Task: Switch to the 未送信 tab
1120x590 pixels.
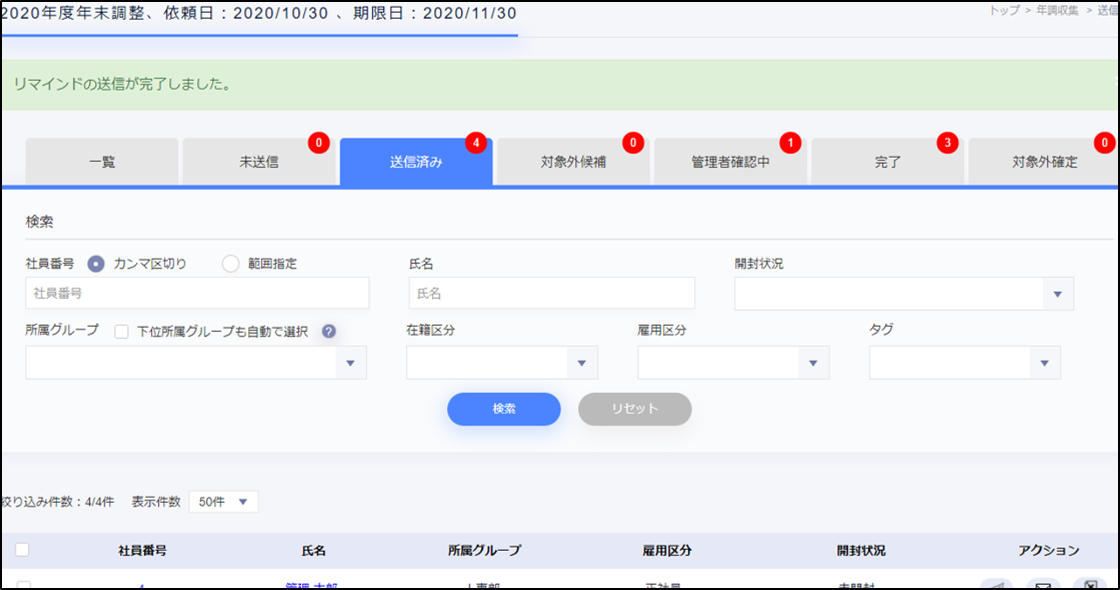Action: tap(258, 162)
